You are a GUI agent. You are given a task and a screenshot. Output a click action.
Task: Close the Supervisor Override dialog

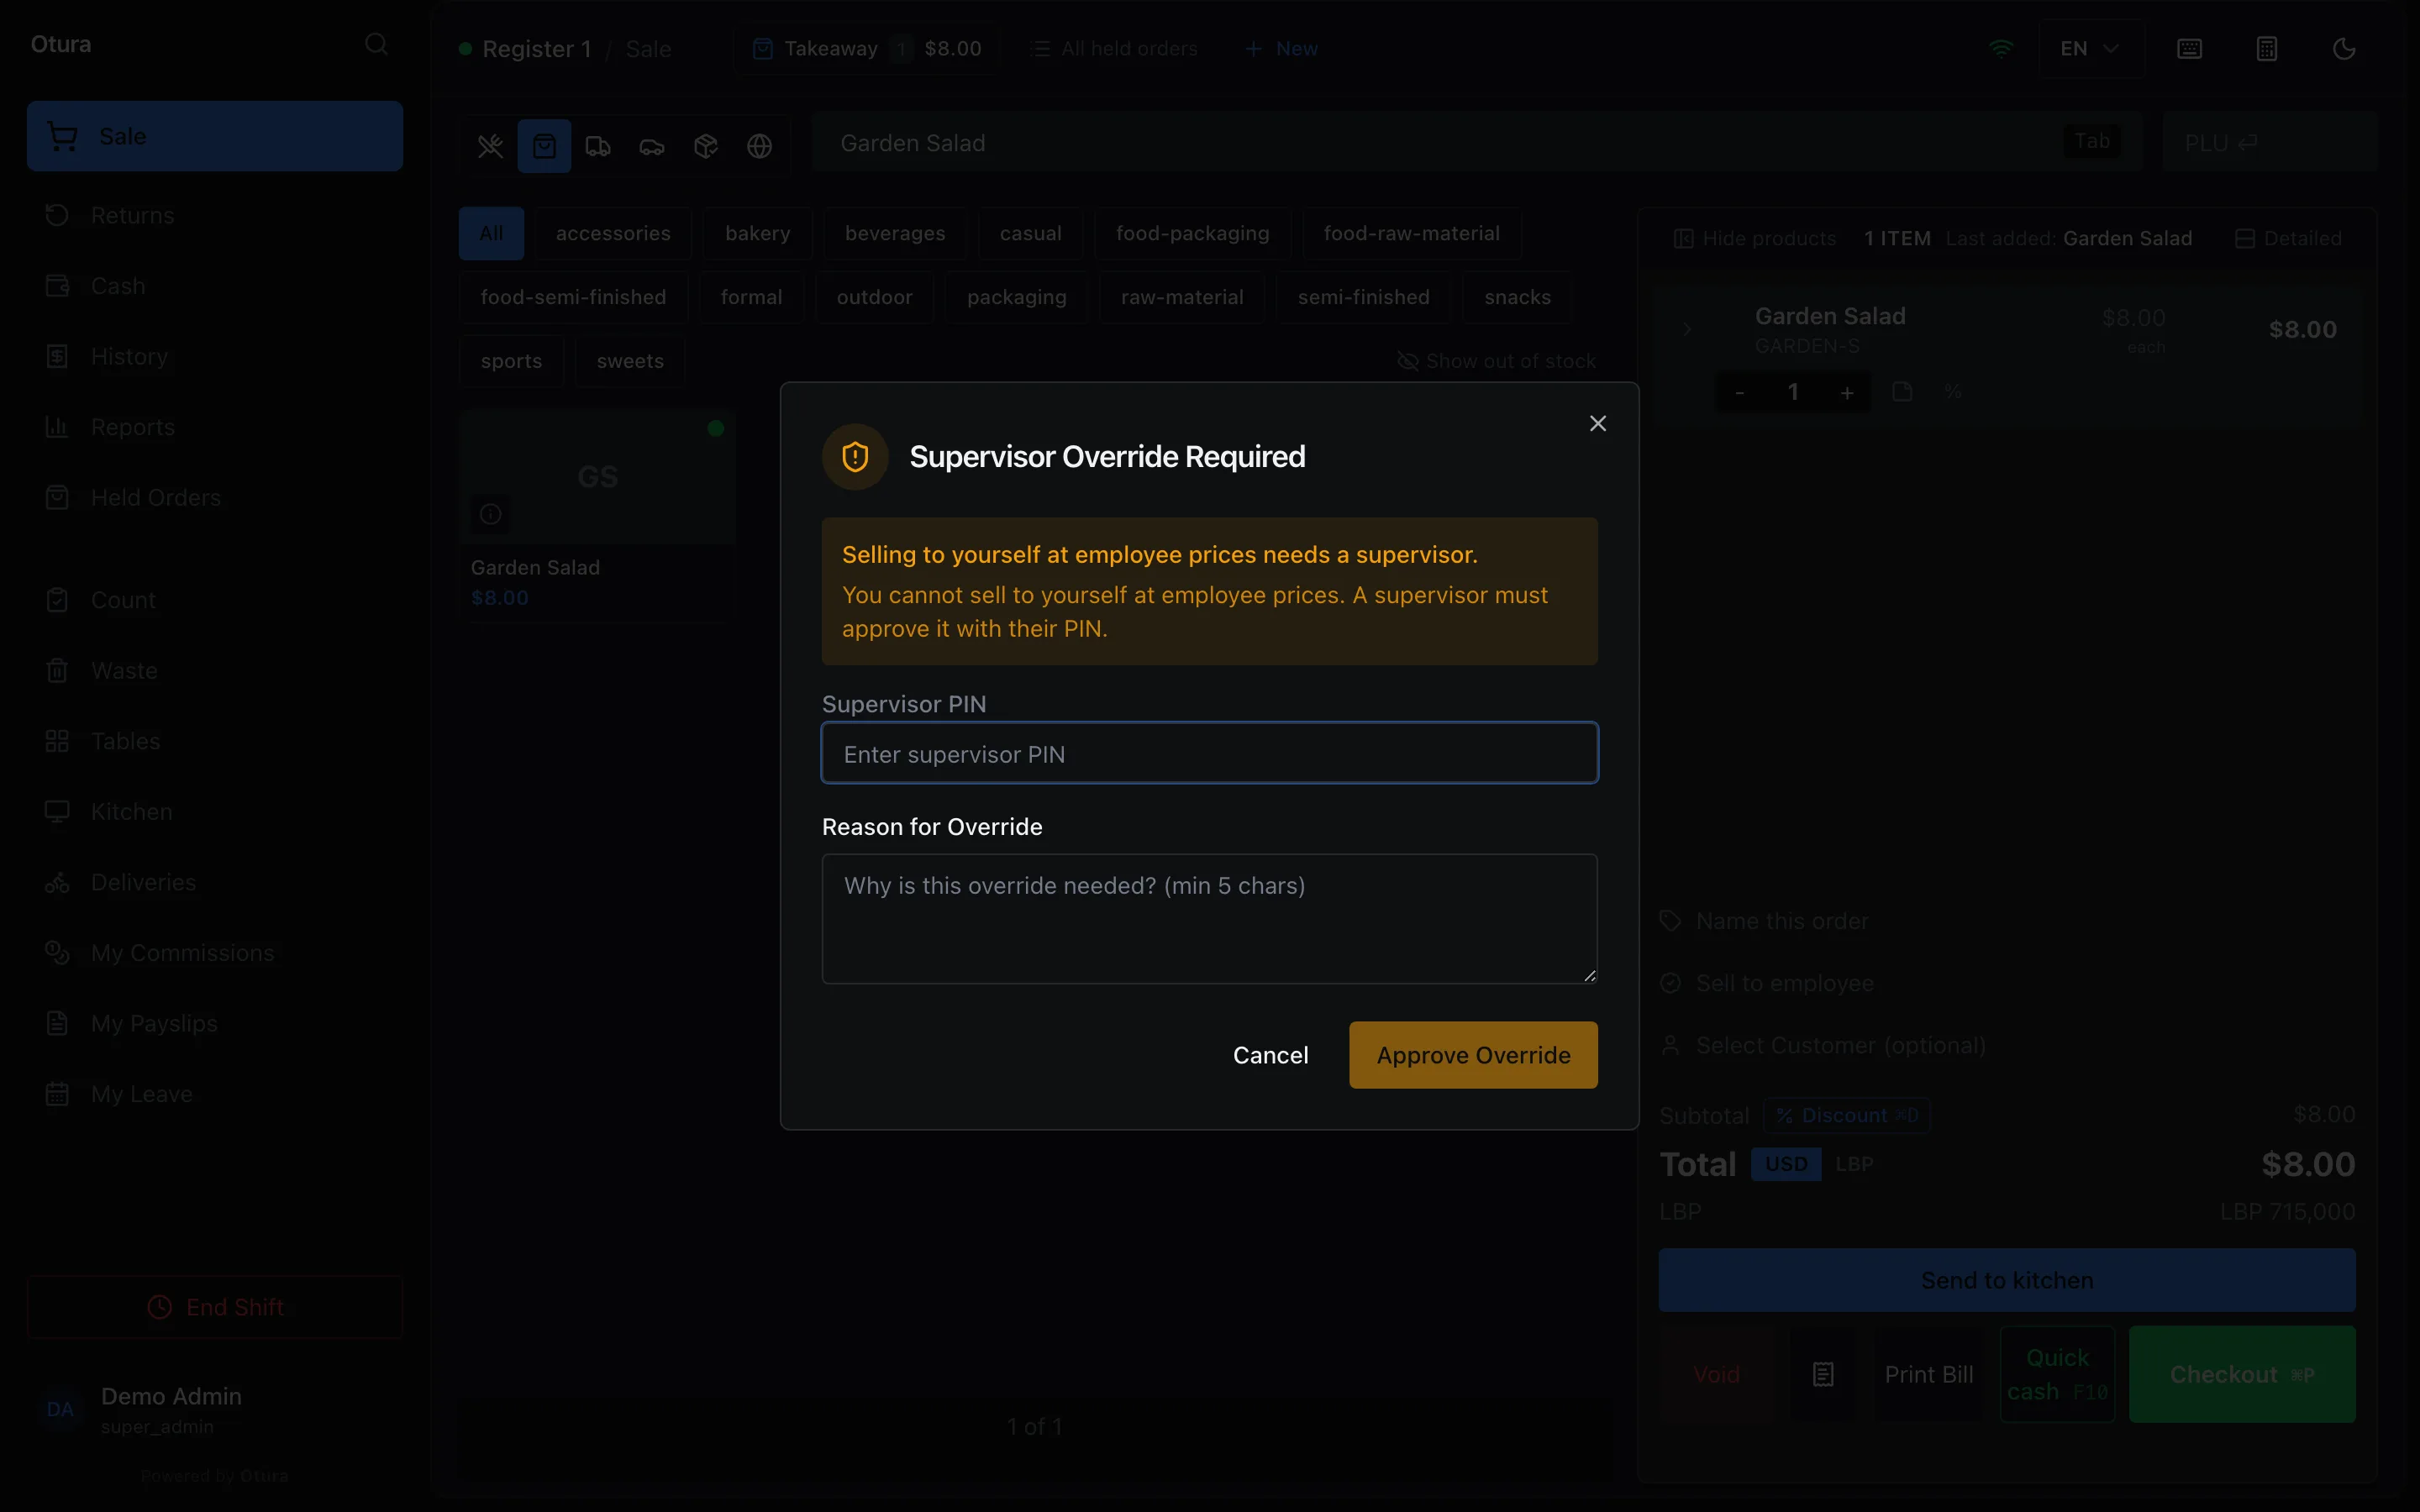(1597, 424)
